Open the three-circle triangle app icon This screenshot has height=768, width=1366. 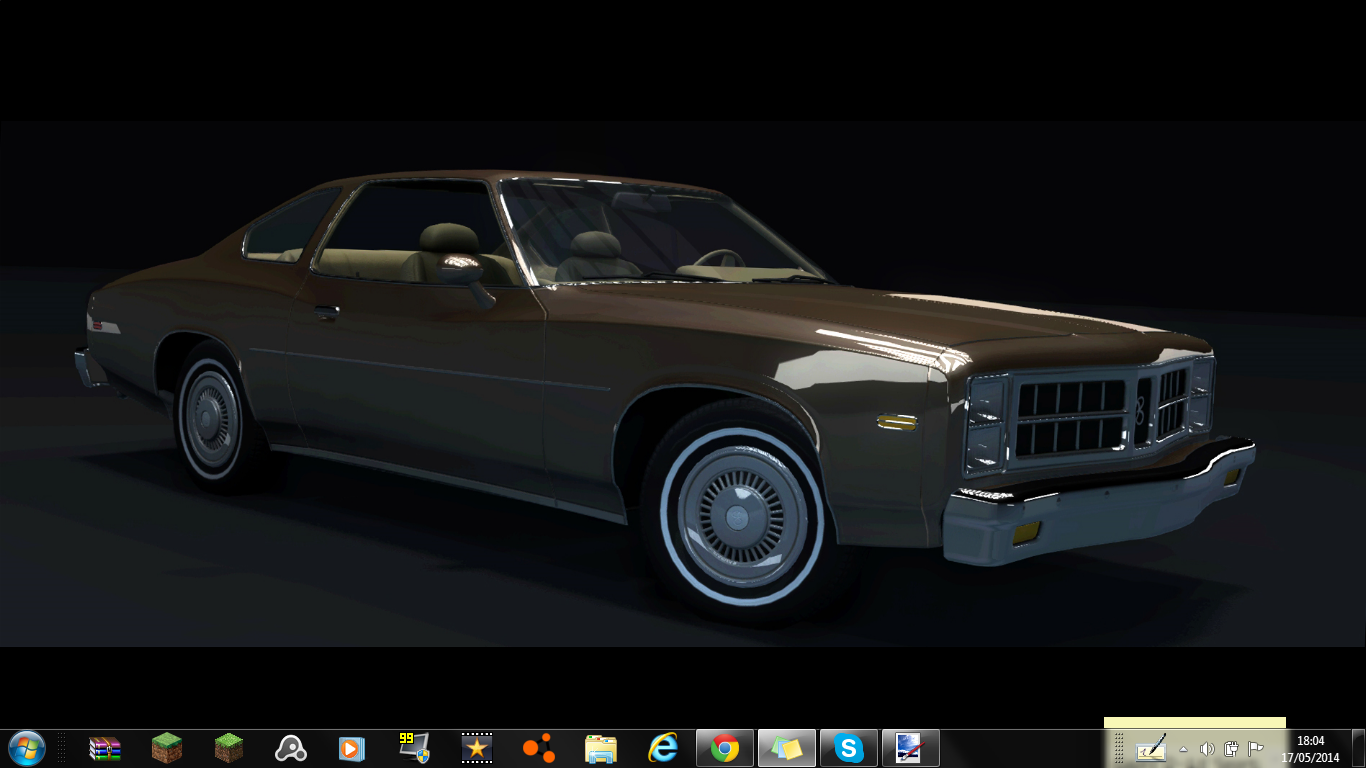[x=291, y=748]
